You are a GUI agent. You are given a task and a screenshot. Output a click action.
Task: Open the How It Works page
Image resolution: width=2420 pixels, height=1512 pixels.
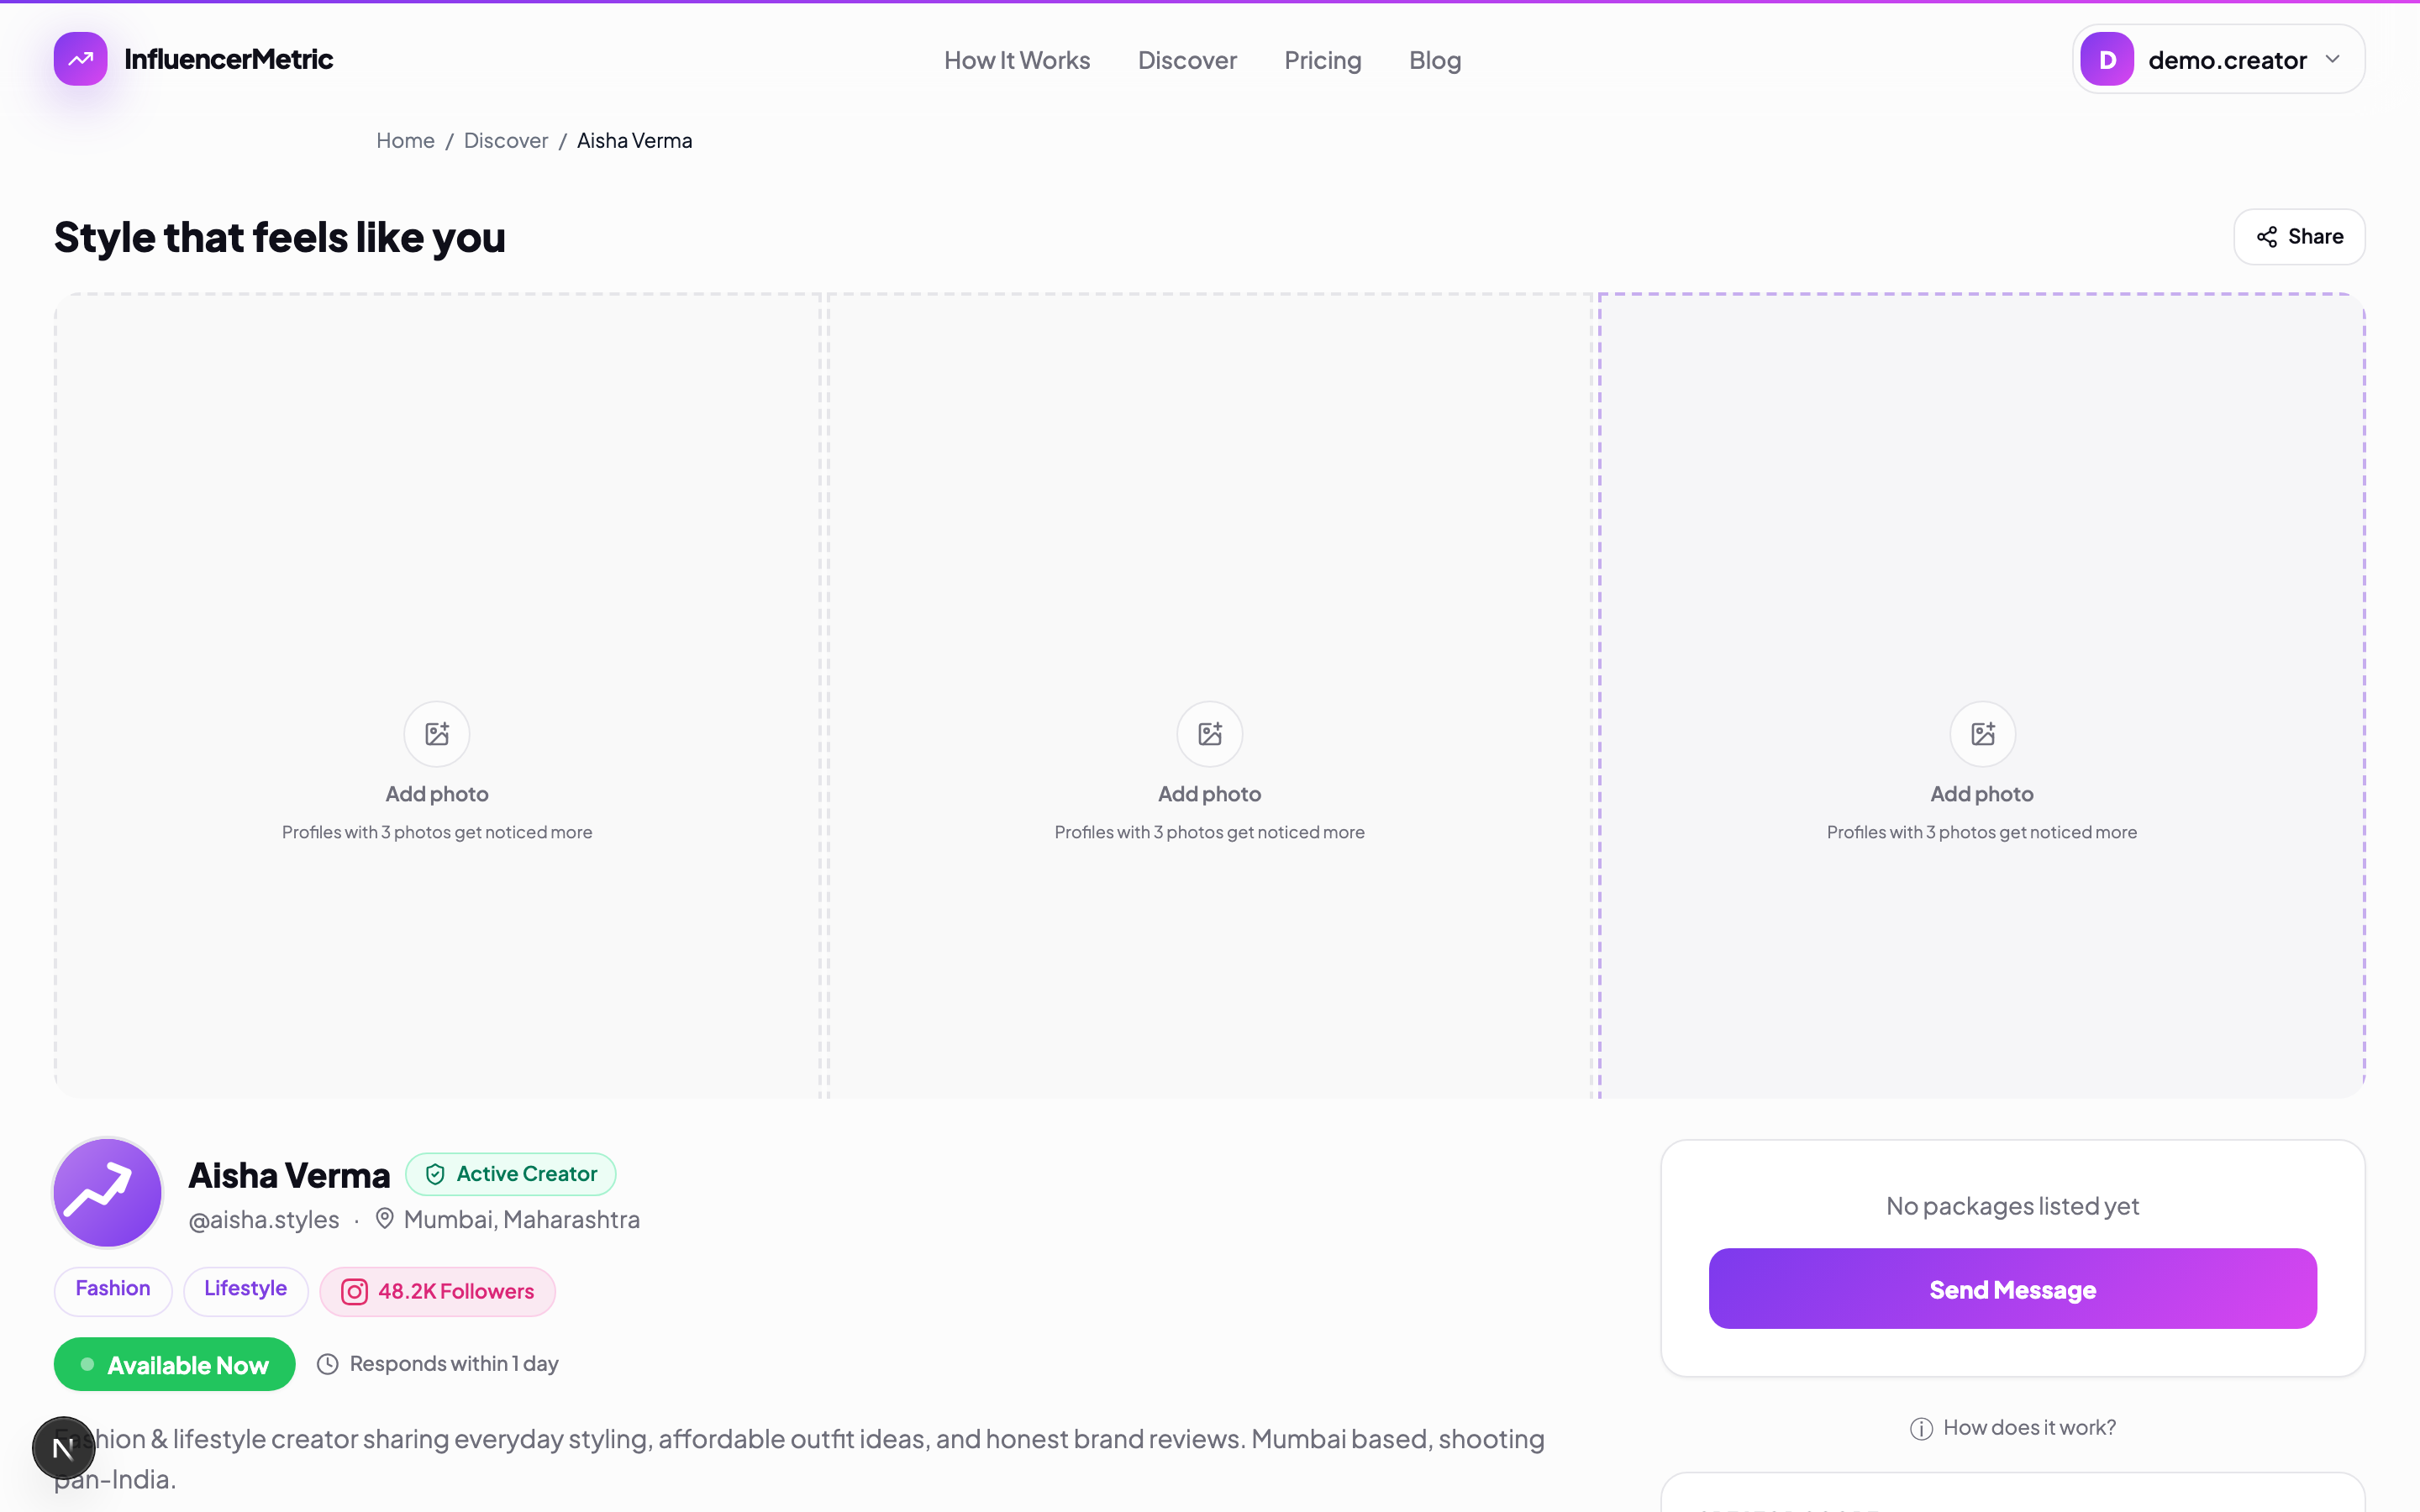1017,60
